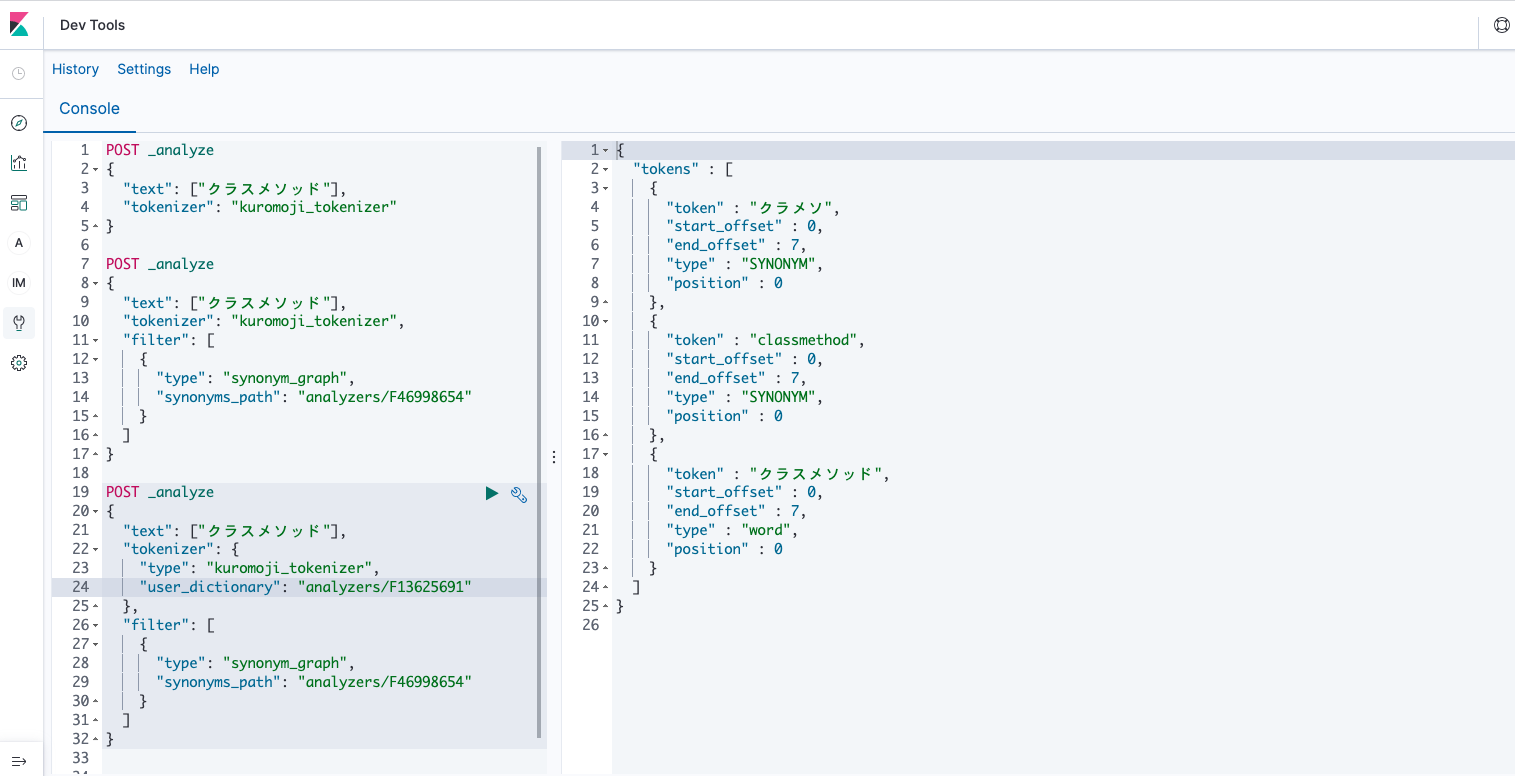Run the request with green play icon
The width and height of the screenshot is (1515, 776).
491,493
